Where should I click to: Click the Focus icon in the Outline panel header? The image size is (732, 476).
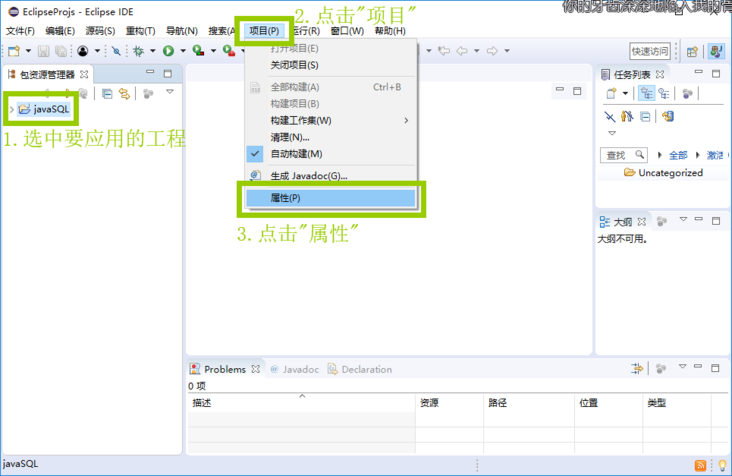tap(662, 221)
